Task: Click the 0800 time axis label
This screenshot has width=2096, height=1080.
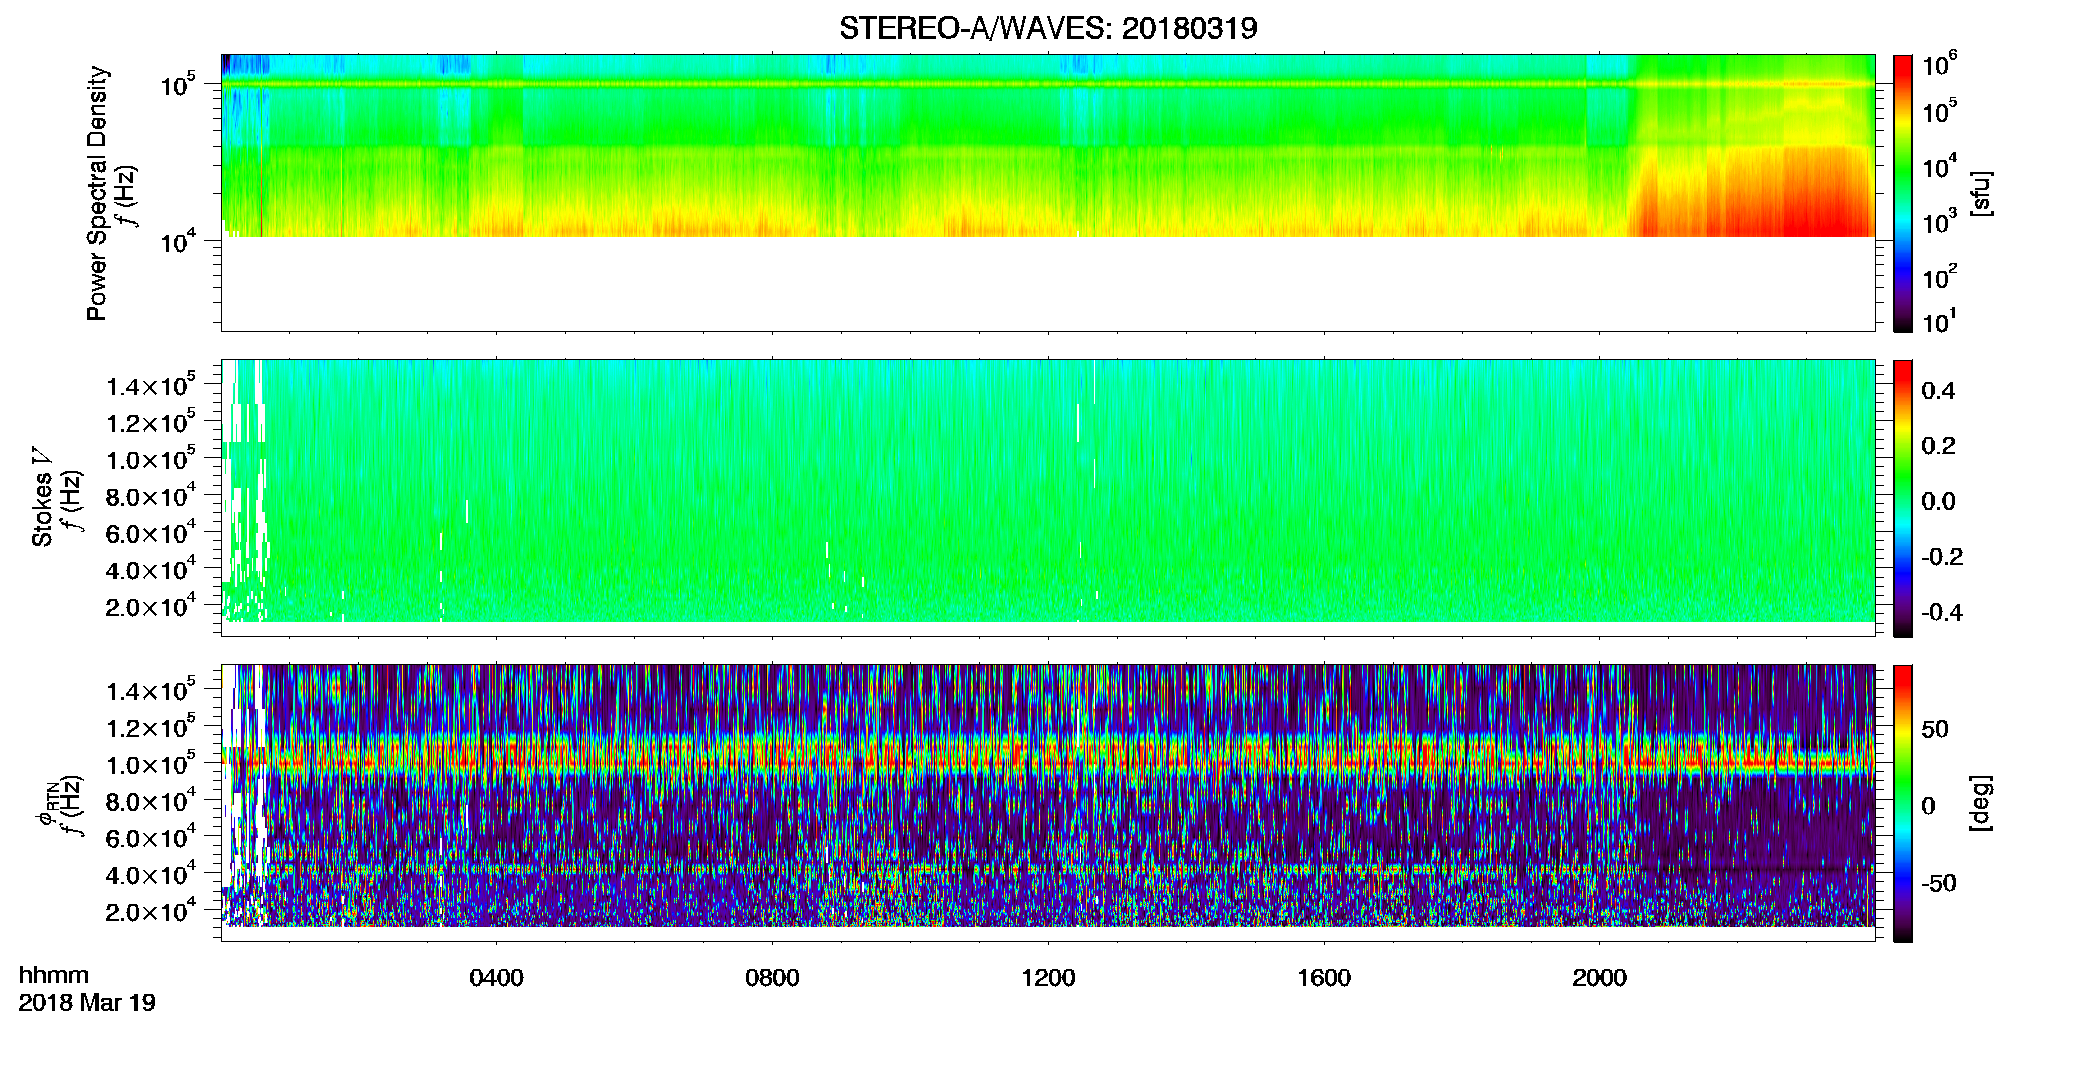Action: (x=772, y=977)
